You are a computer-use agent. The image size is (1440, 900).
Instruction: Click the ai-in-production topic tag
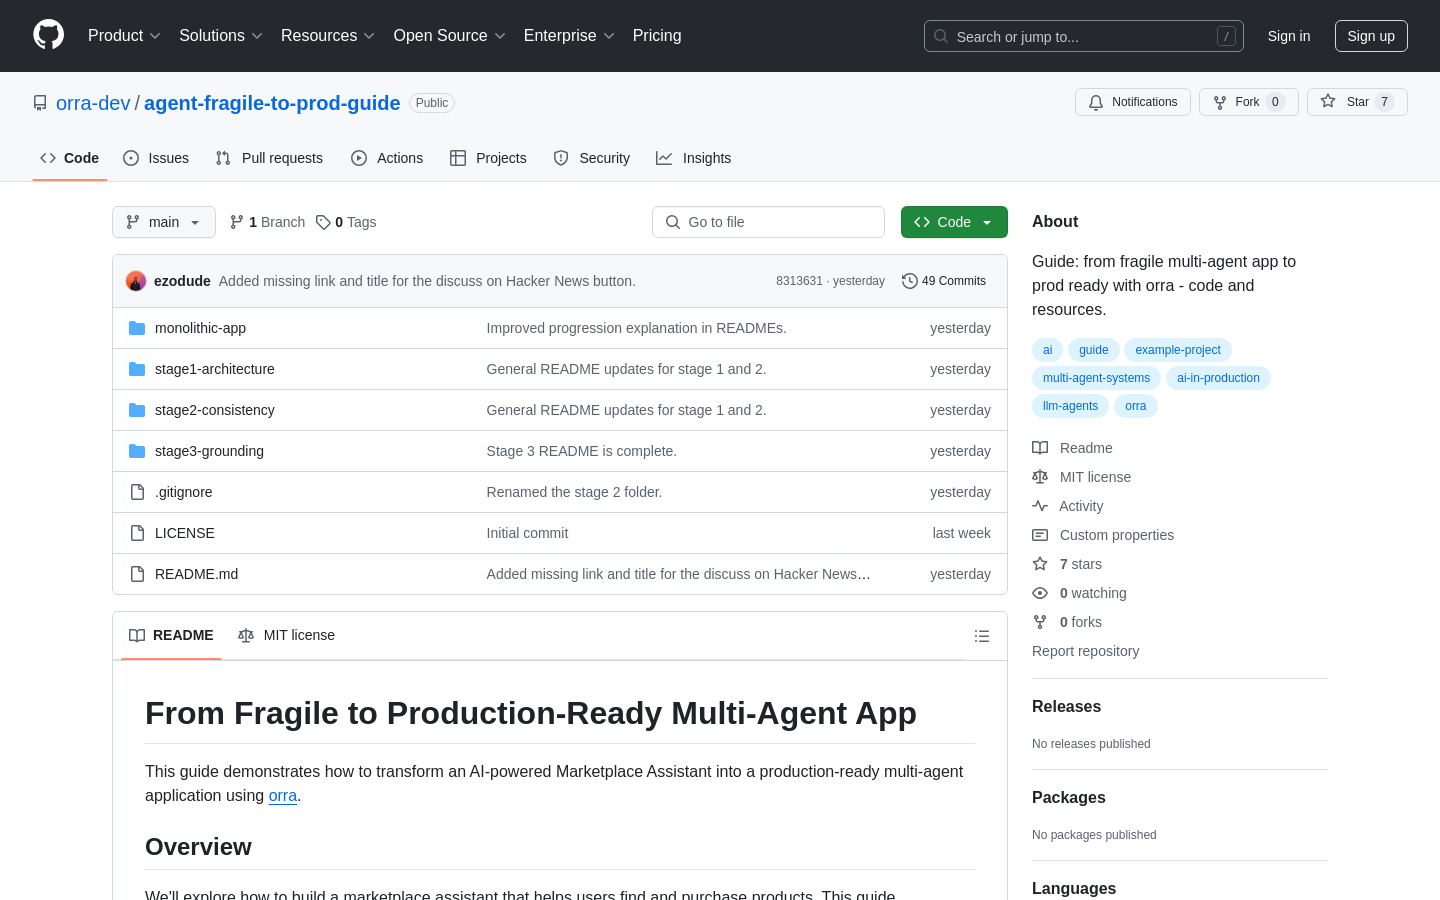click(x=1218, y=378)
